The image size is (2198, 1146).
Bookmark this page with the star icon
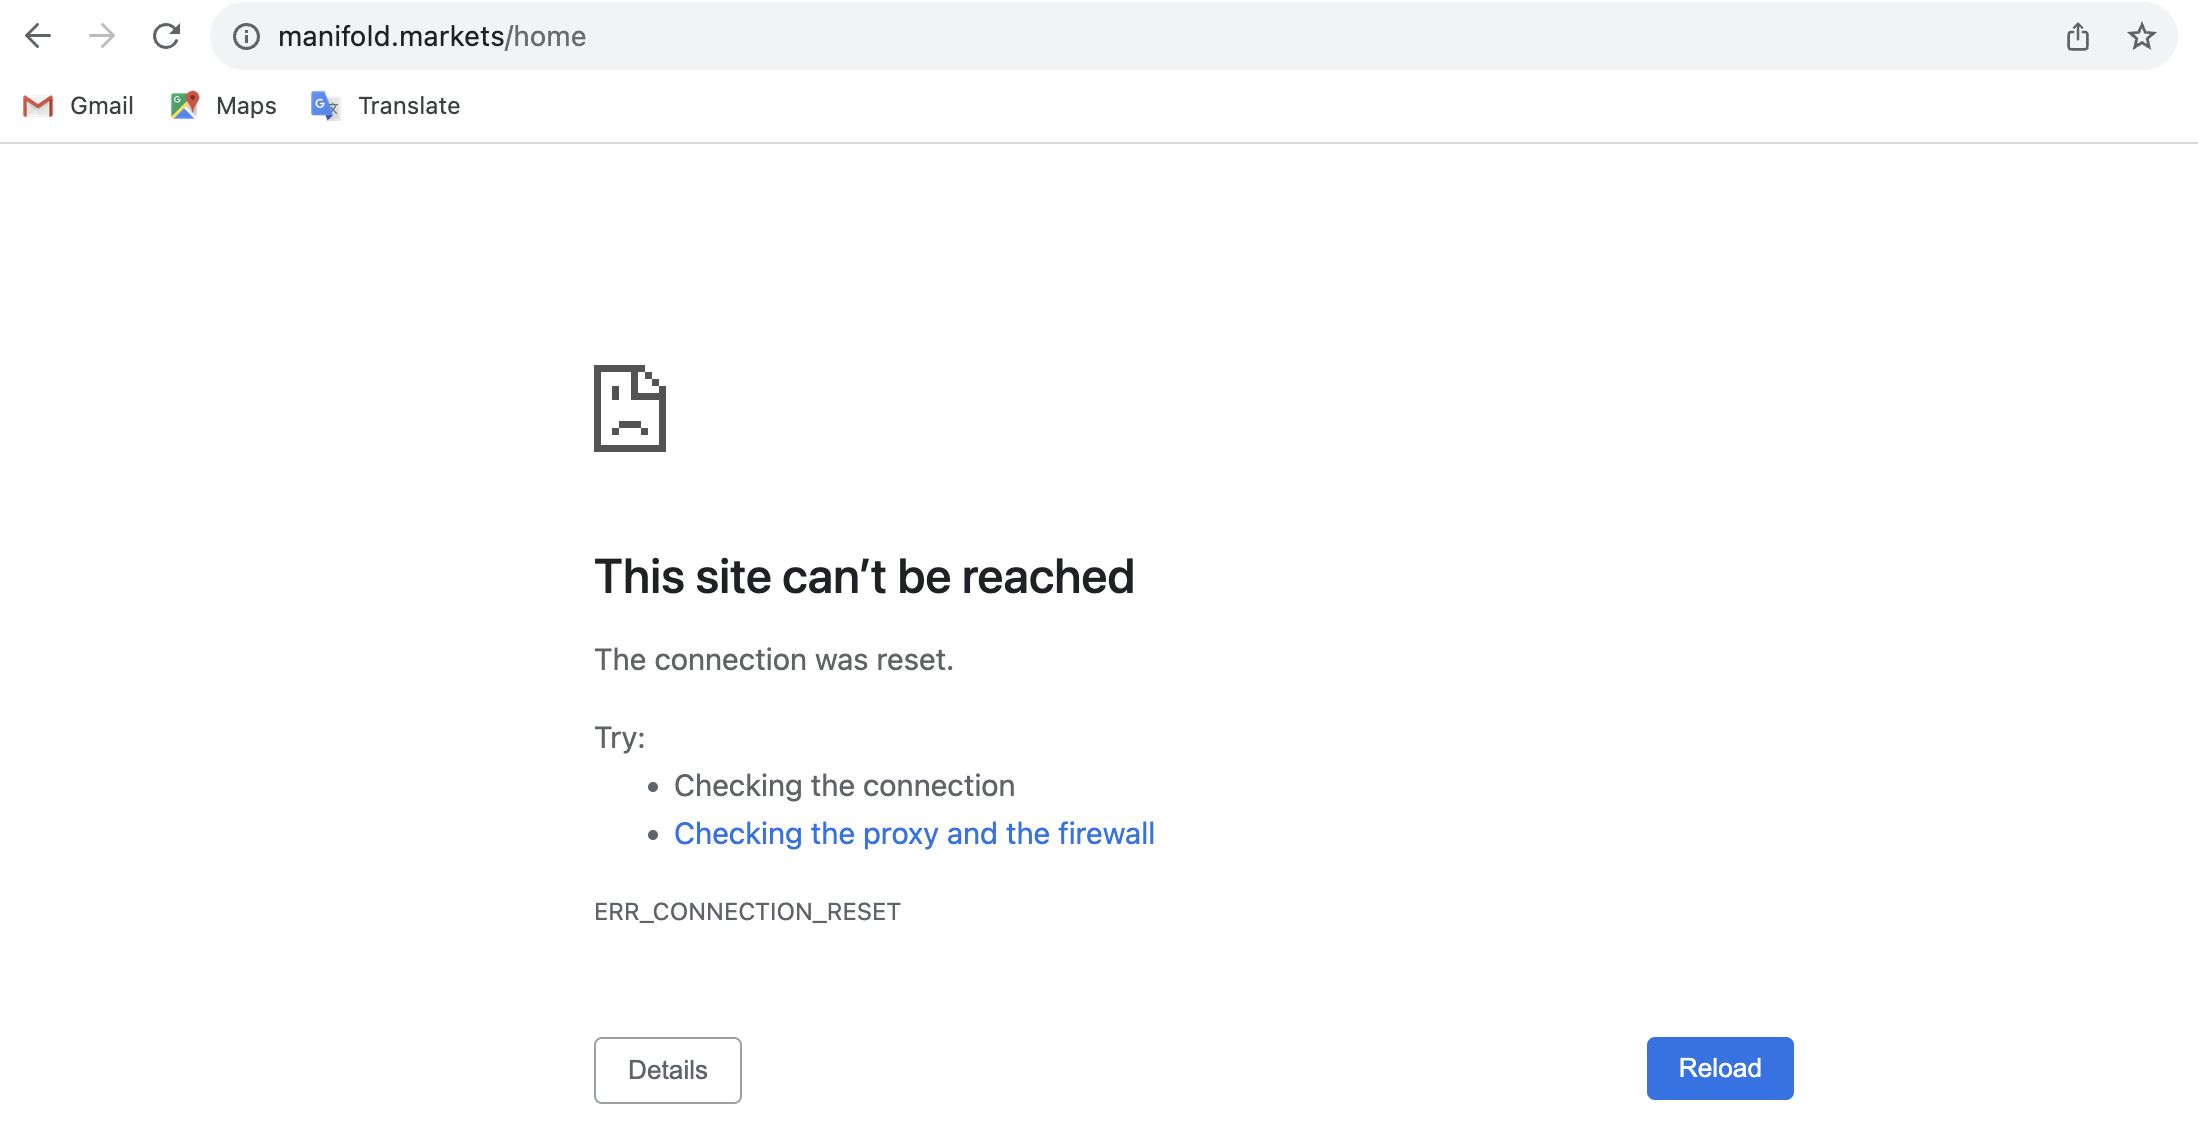point(2141,37)
